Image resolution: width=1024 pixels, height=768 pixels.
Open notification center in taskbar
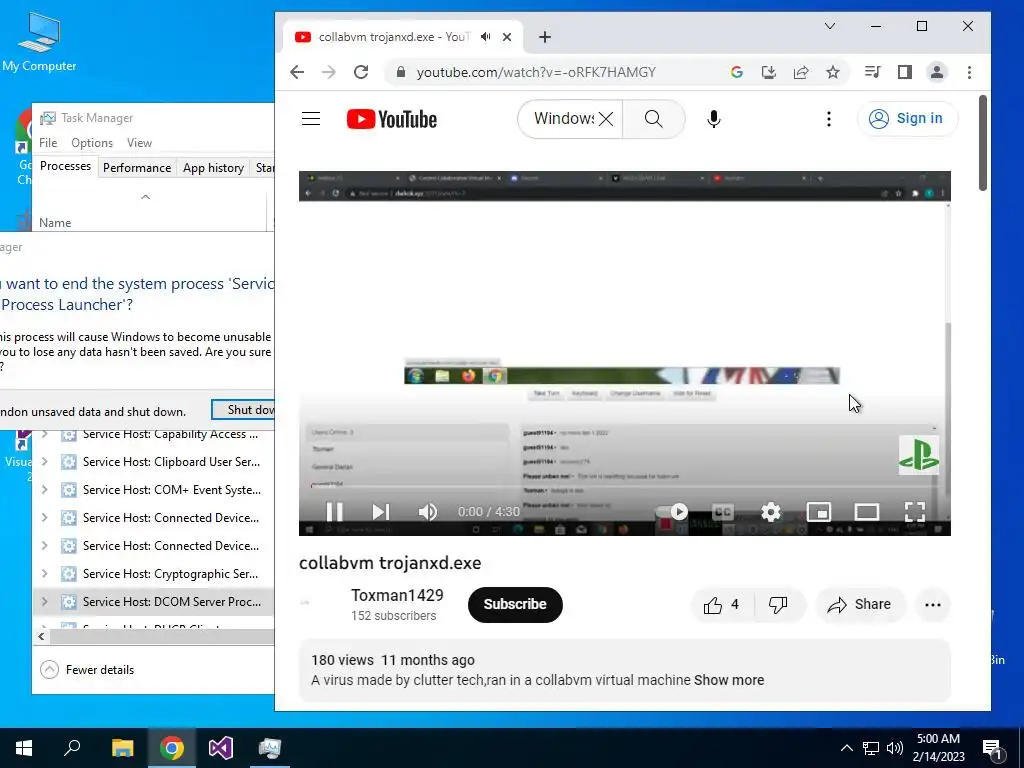point(992,748)
